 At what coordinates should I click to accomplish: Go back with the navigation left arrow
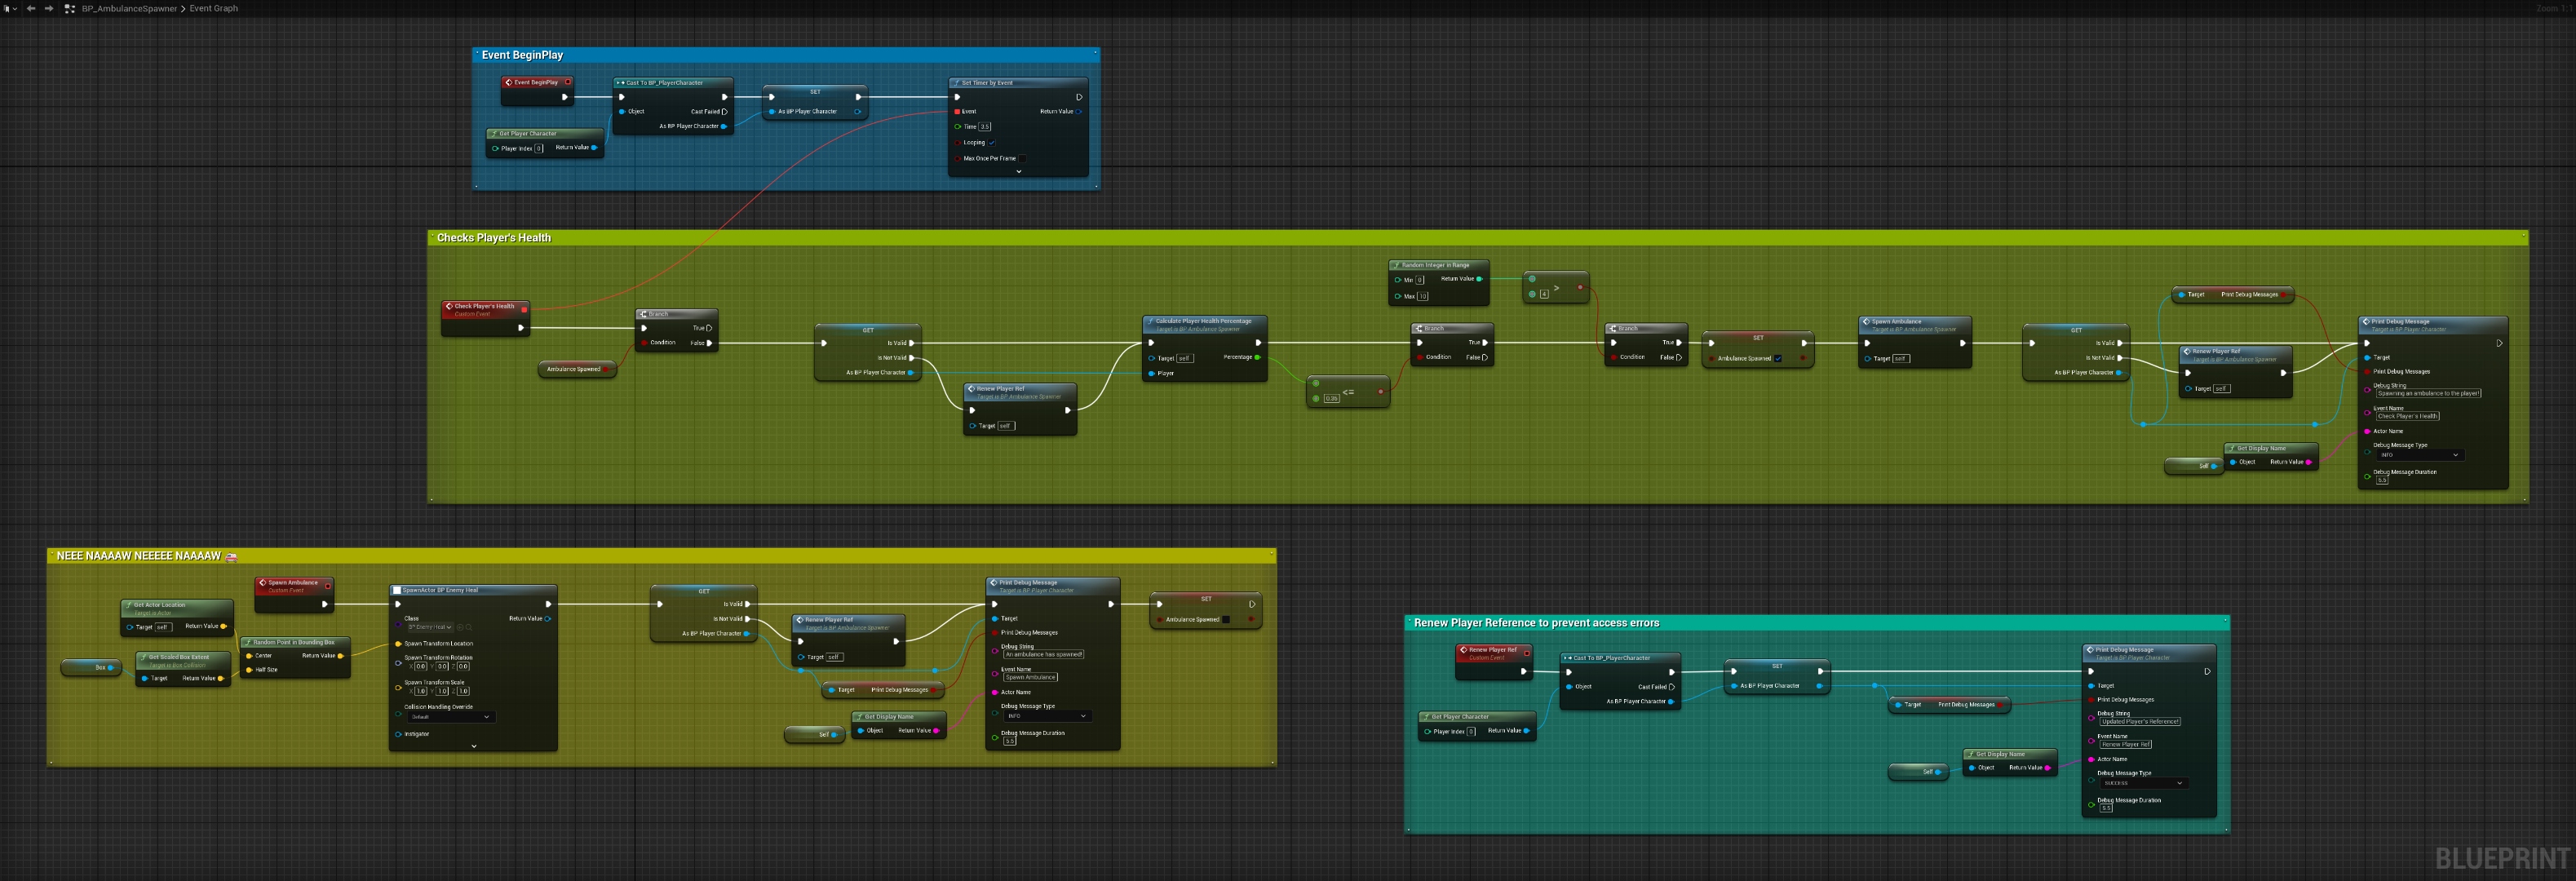tap(31, 8)
